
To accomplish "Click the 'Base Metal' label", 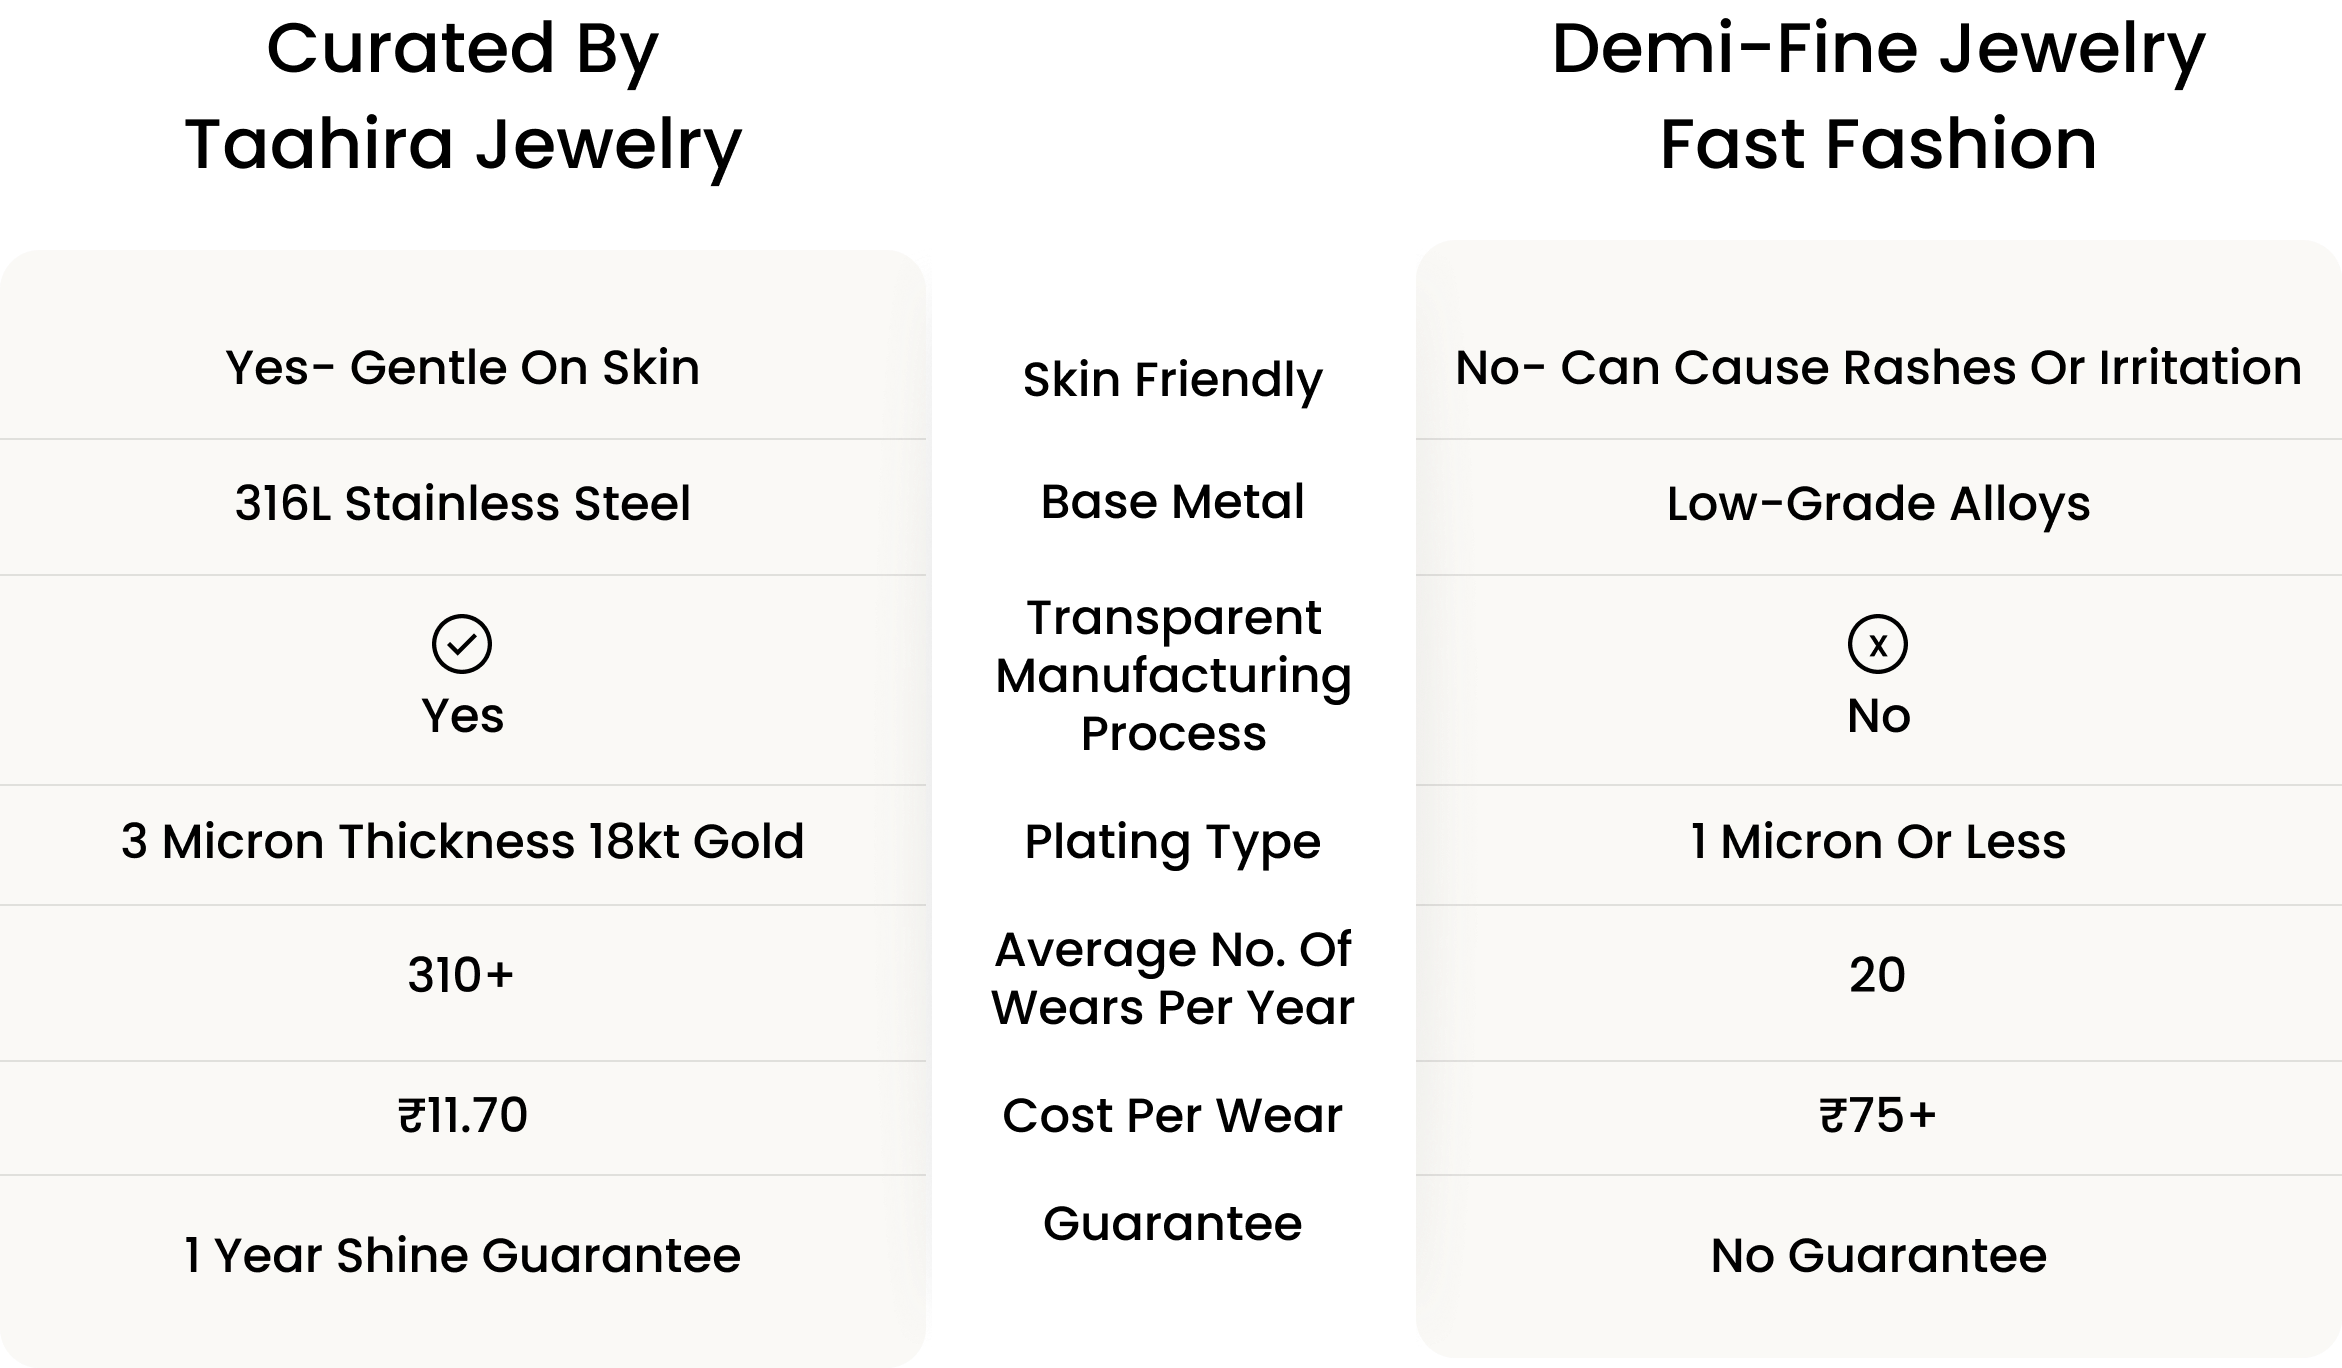I will click(x=1172, y=502).
